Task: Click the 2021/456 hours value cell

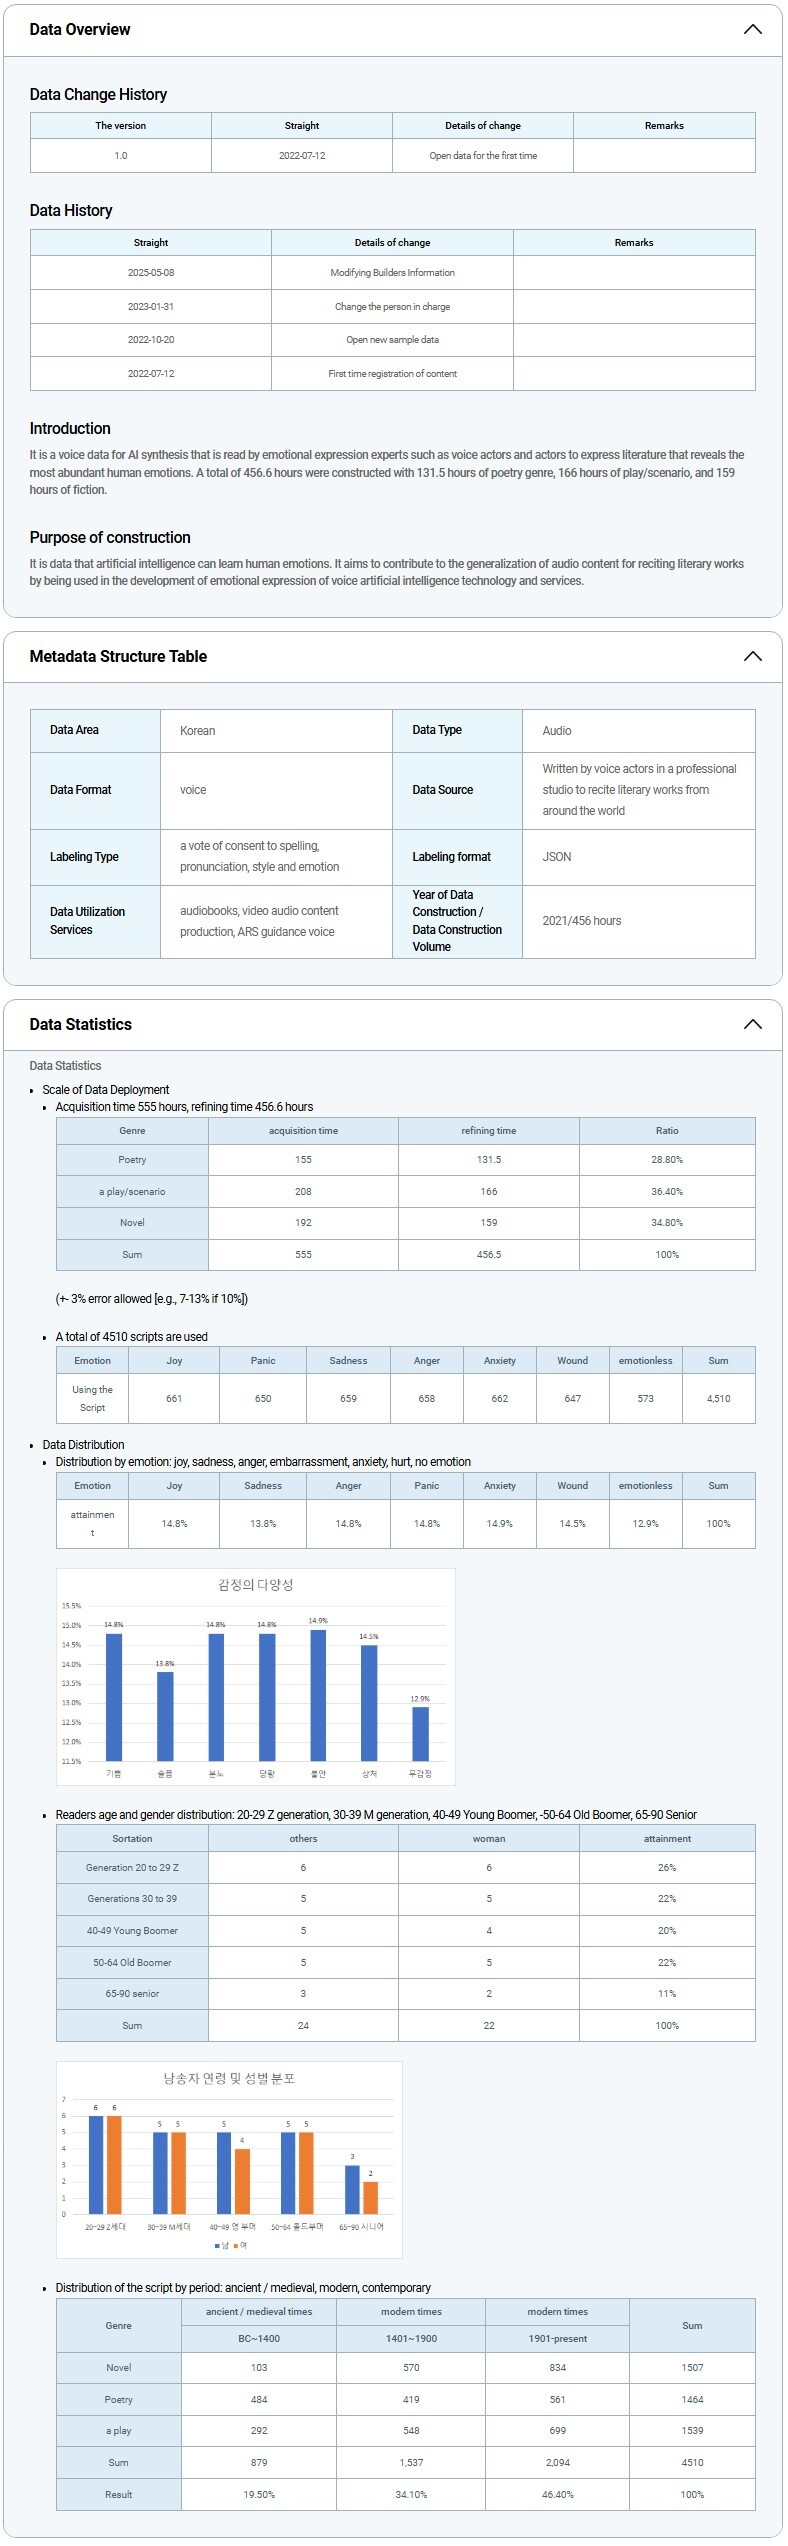Action: (x=581, y=921)
